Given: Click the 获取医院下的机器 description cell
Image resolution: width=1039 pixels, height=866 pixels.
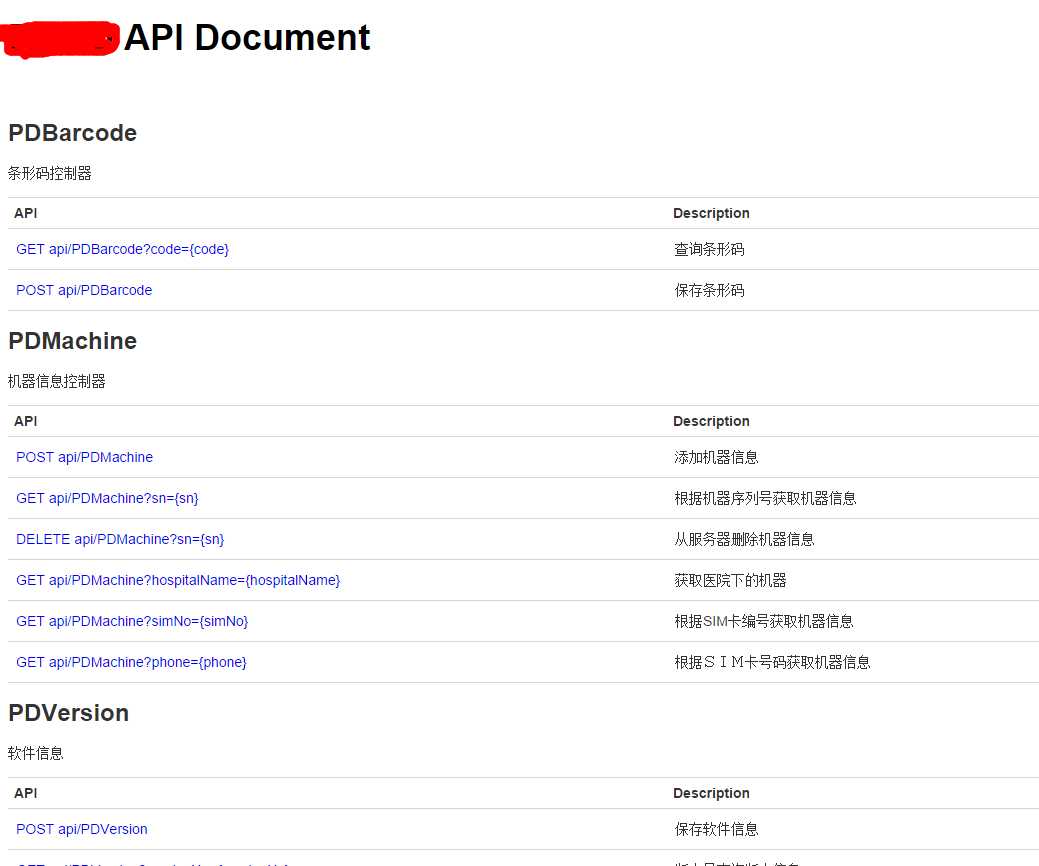Looking at the screenshot, I should (x=730, y=580).
